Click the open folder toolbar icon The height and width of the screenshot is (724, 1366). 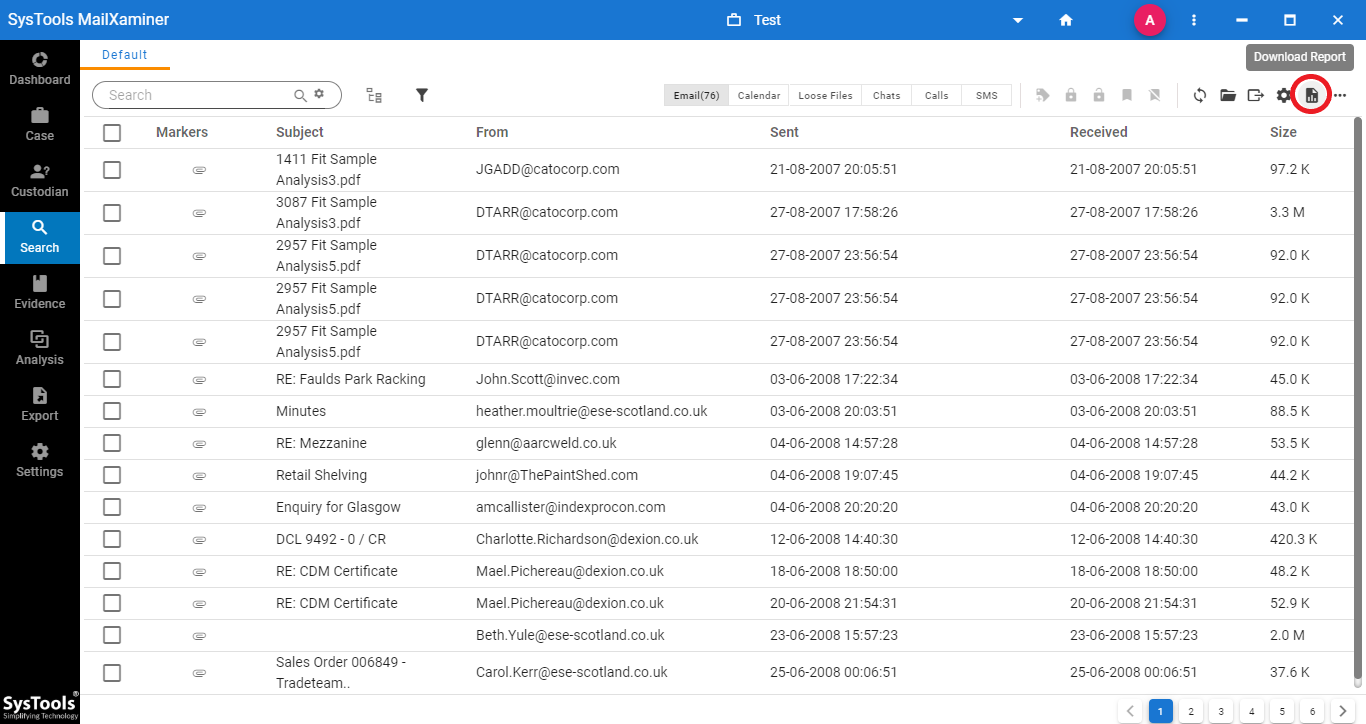(x=1228, y=95)
